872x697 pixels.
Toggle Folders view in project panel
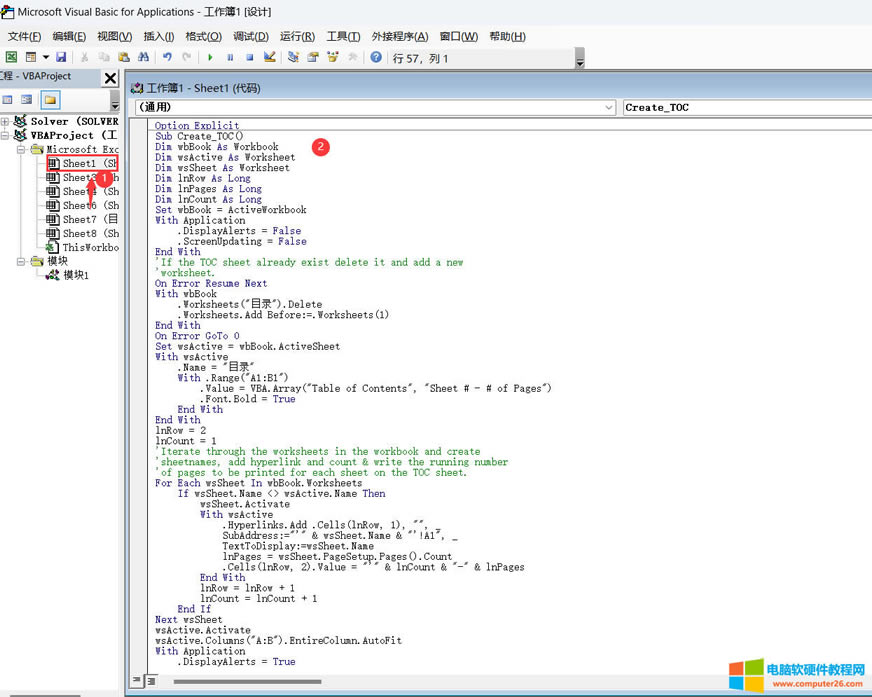[x=50, y=100]
